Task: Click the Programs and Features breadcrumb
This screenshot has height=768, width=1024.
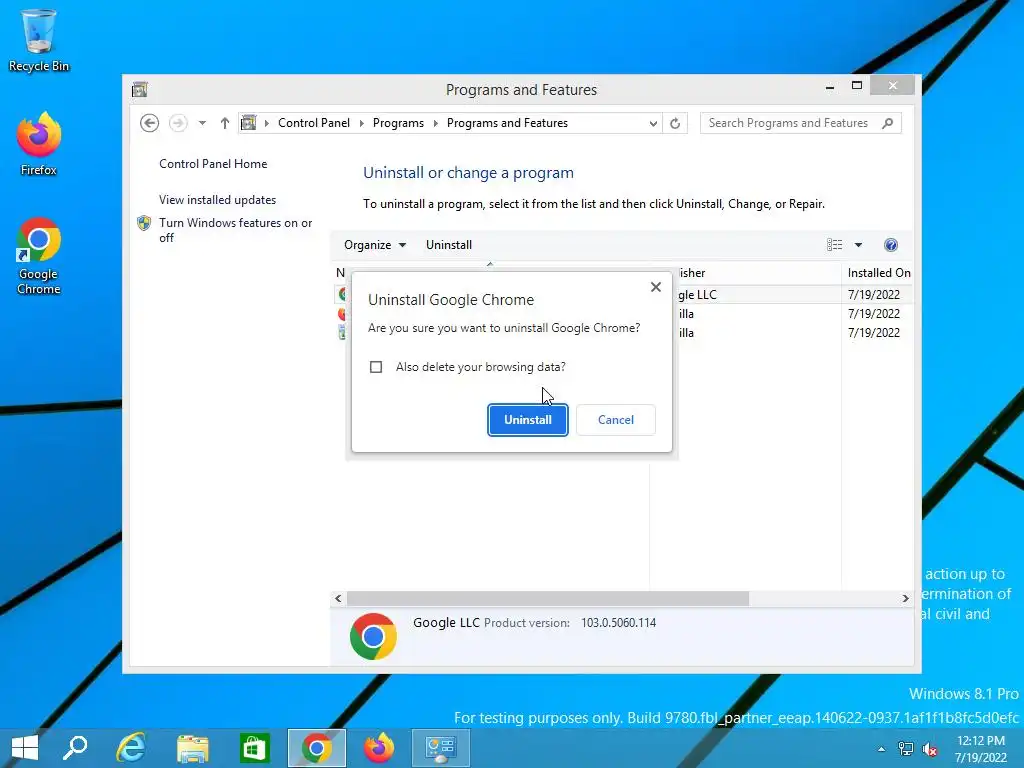Action: point(507,123)
